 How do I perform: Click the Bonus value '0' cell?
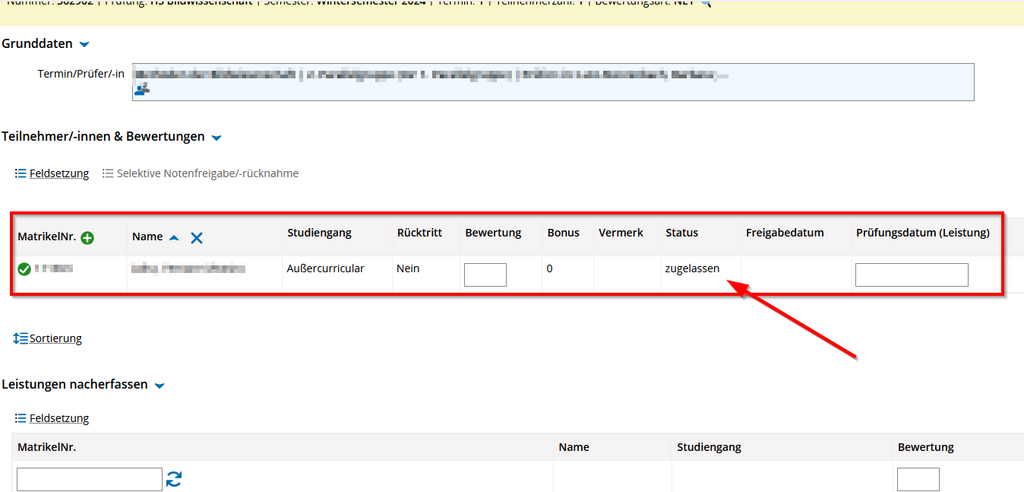tap(551, 269)
